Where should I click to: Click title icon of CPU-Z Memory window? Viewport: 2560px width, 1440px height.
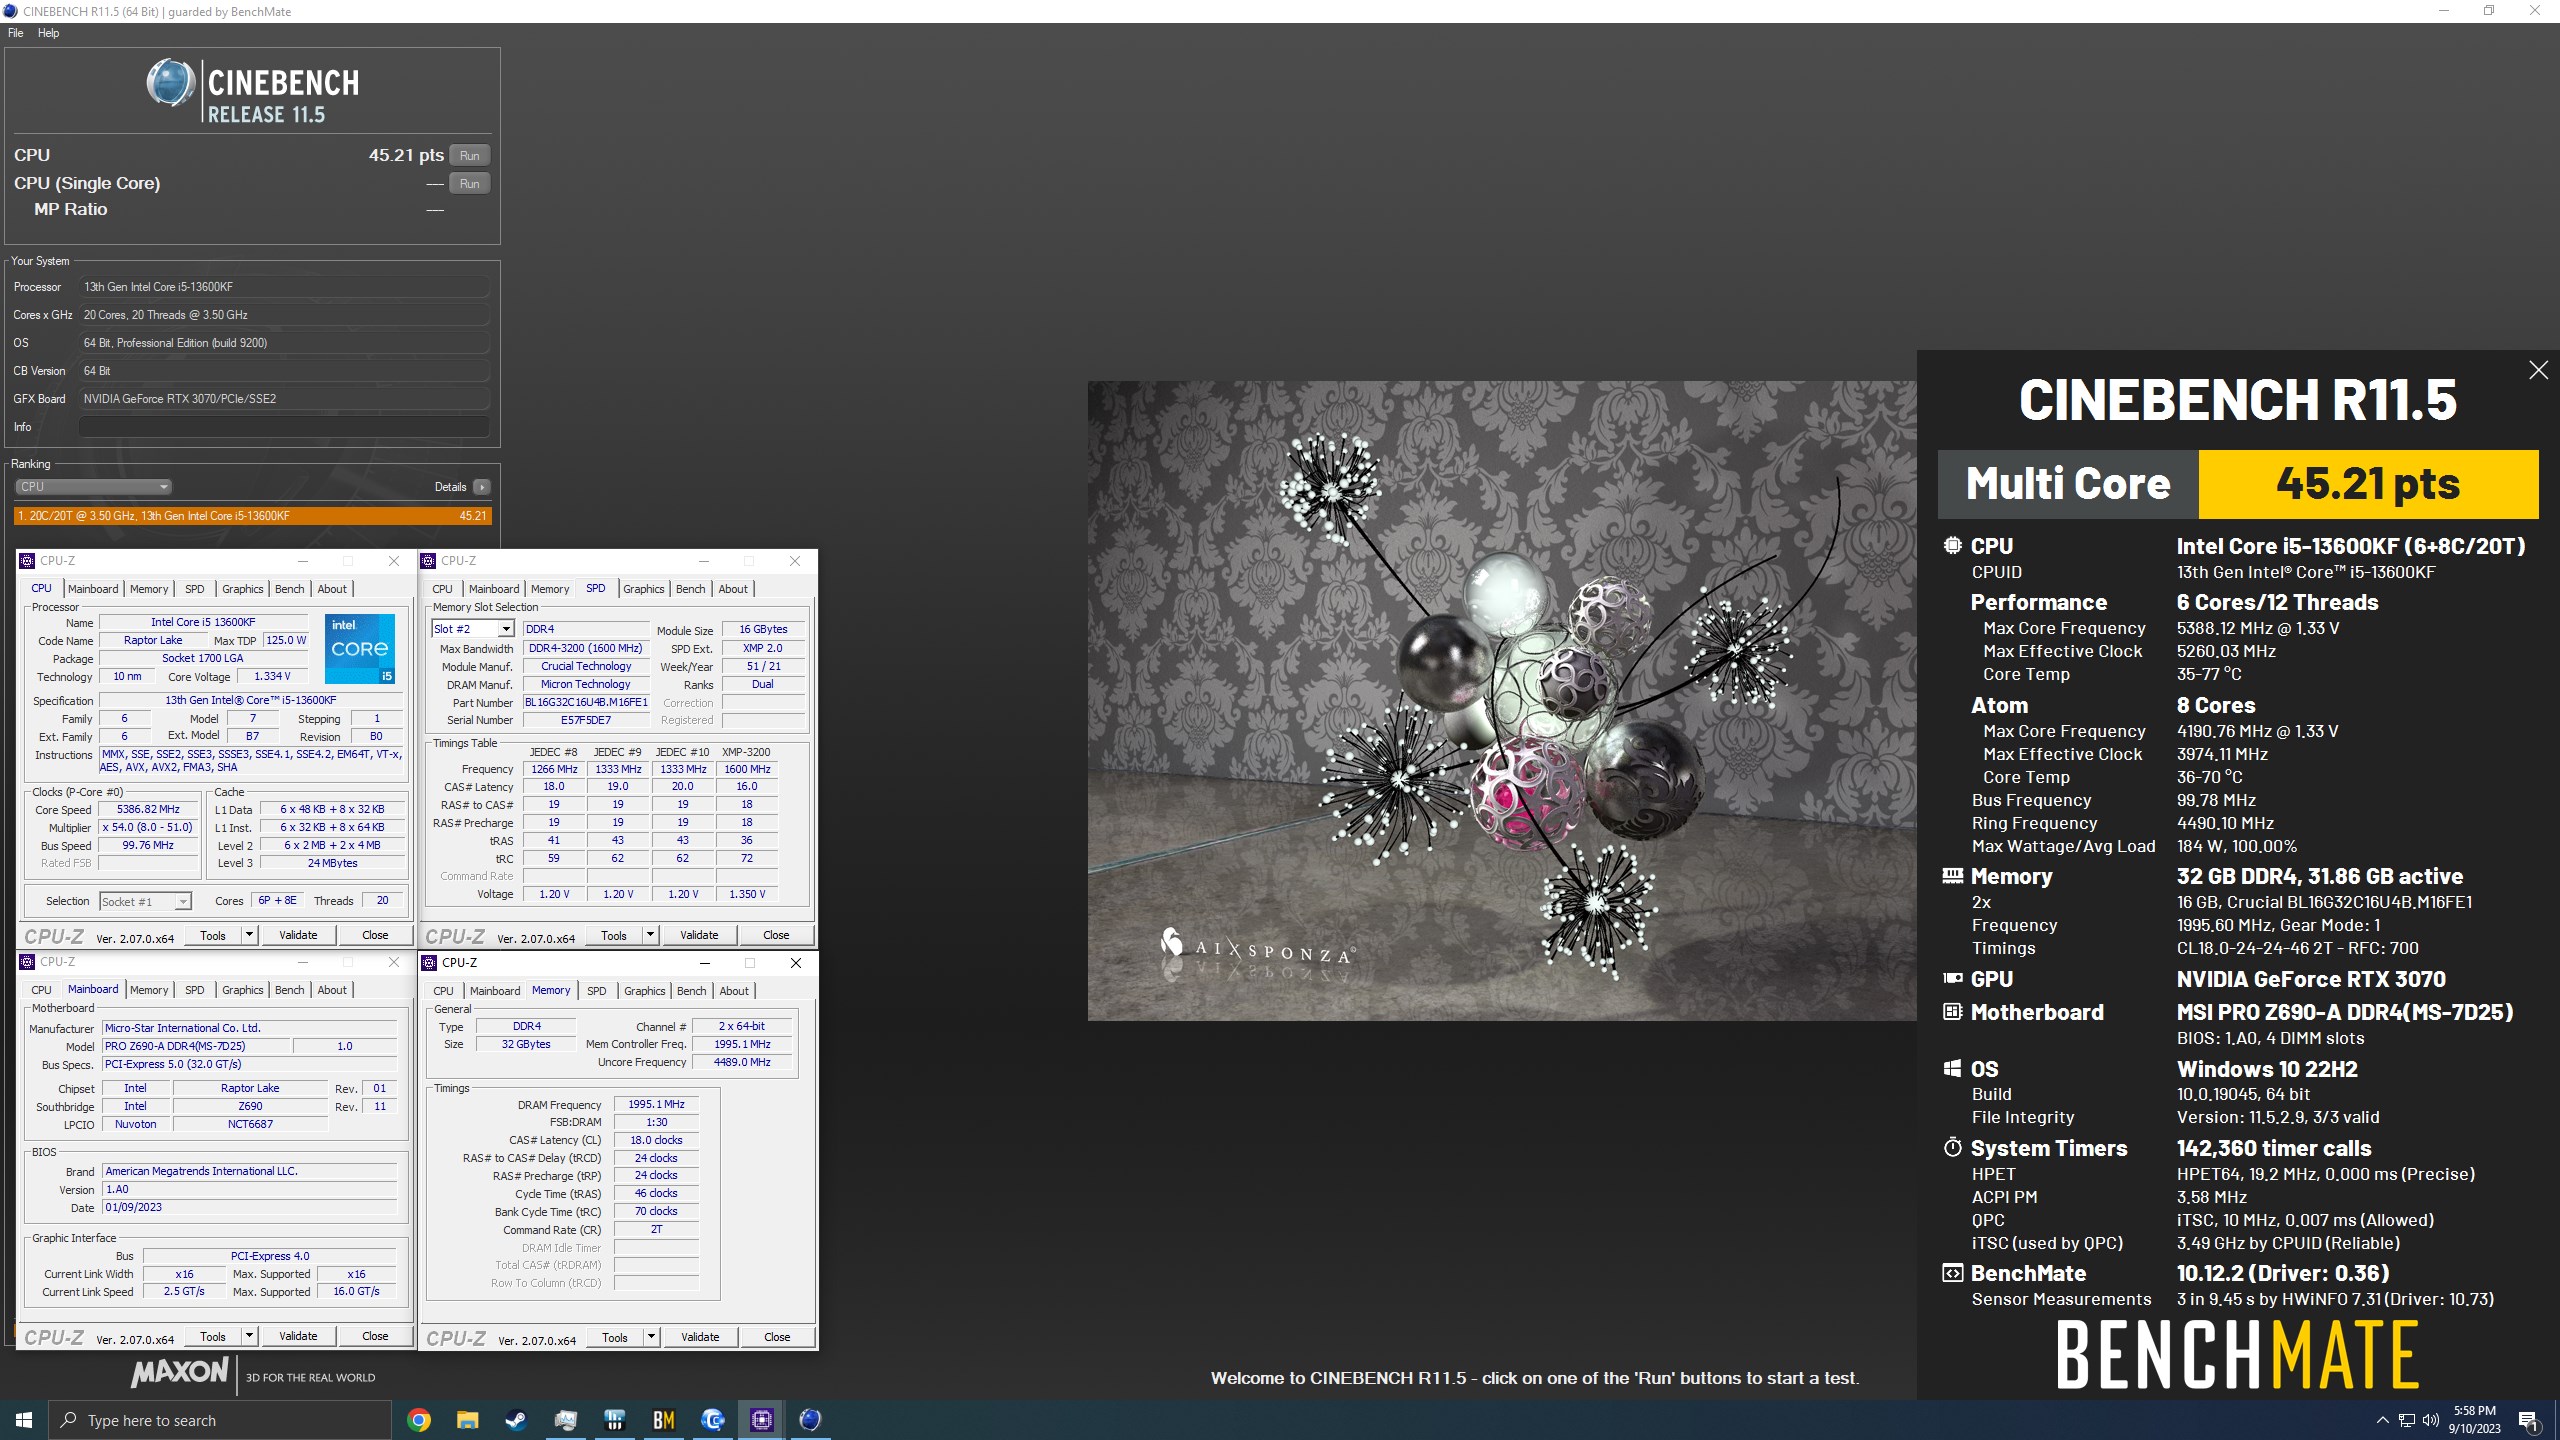[x=430, y=963]
